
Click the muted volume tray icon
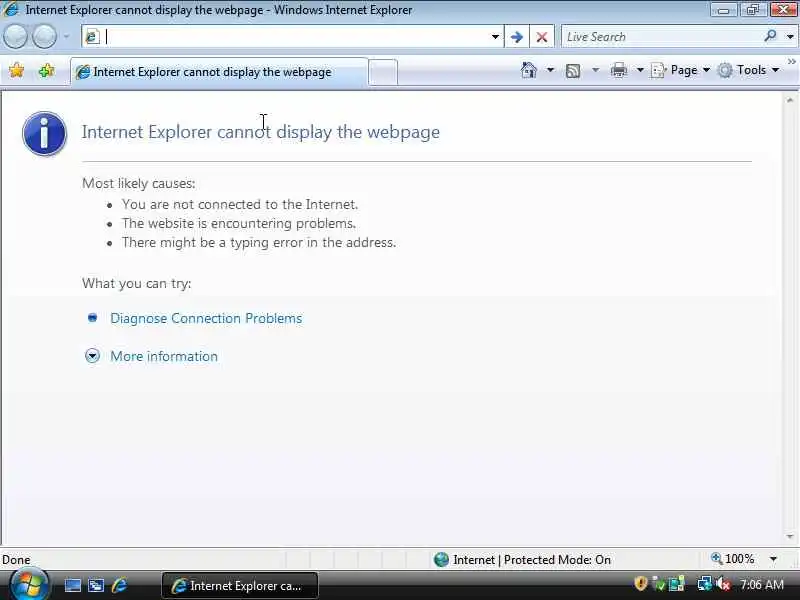722,584
